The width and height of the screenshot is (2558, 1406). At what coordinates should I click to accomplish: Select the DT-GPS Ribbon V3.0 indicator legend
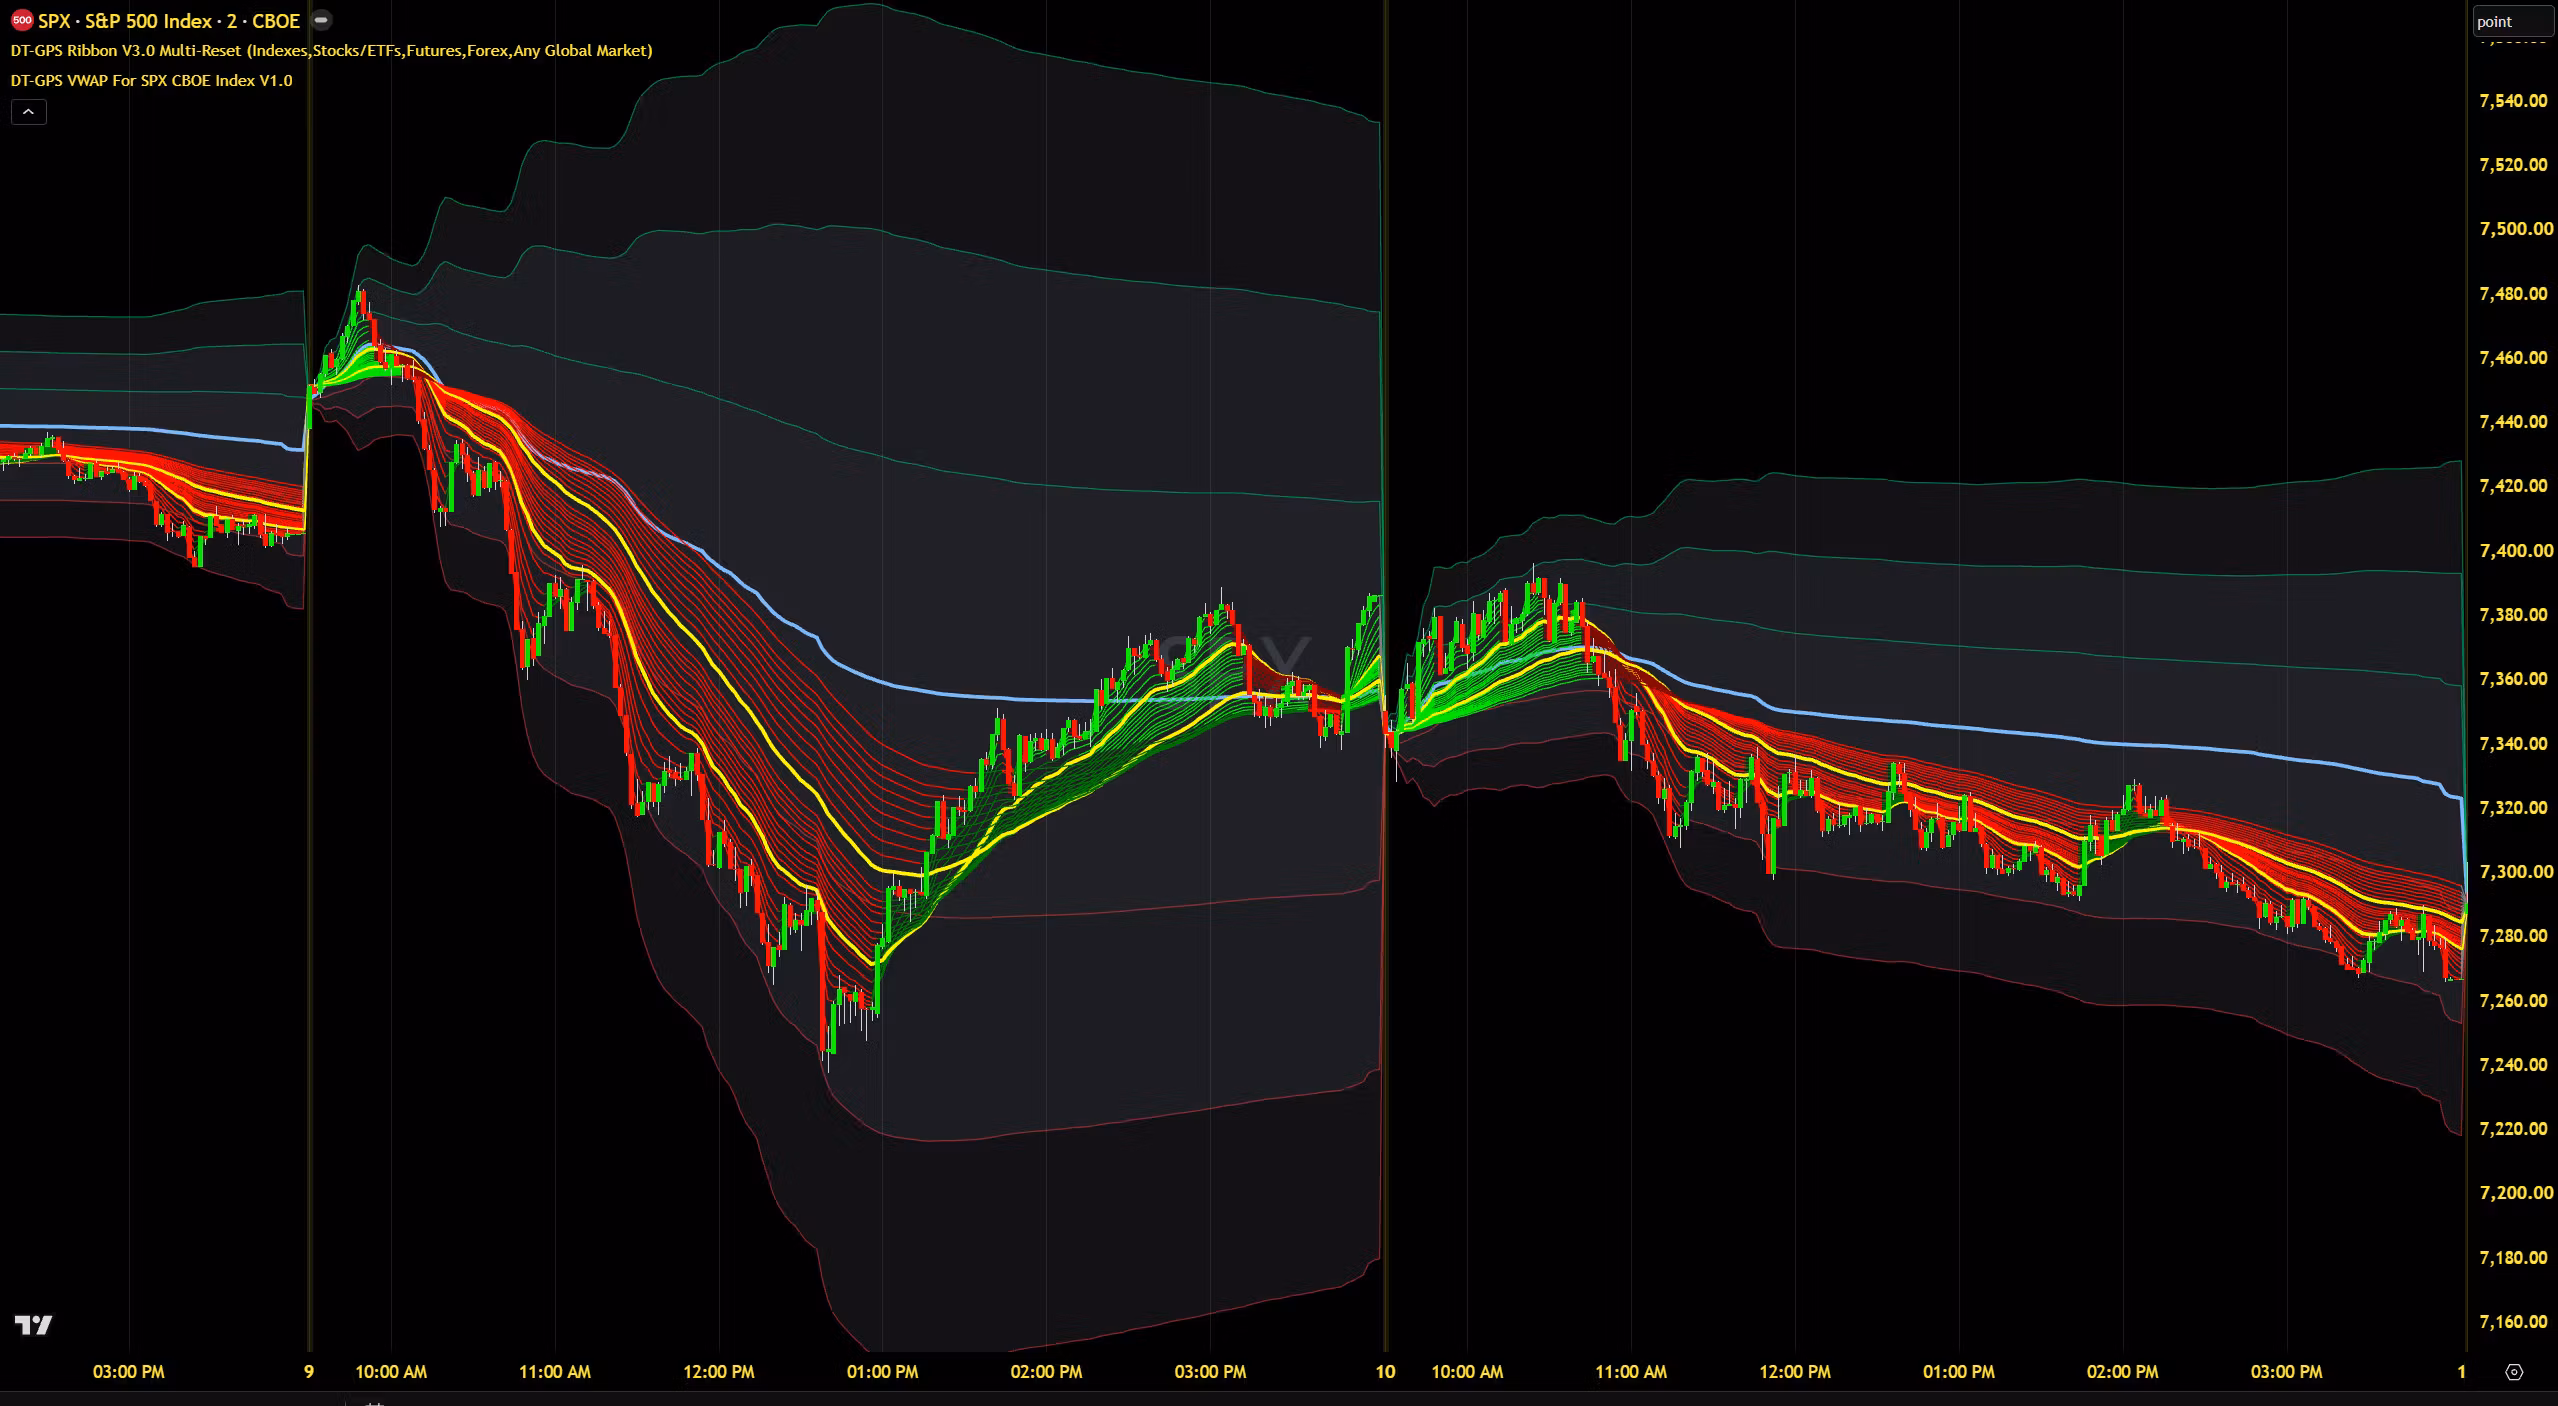331,50
